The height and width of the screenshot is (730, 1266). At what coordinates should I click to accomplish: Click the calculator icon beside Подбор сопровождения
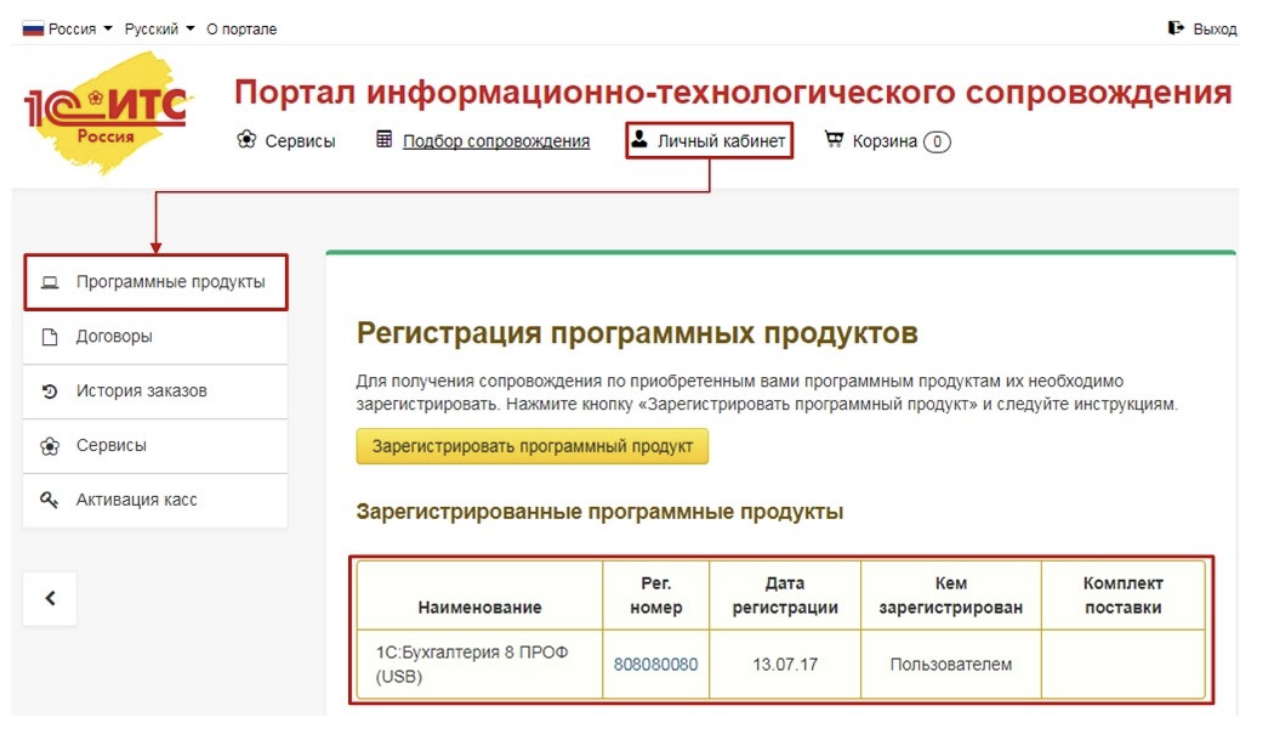pyautogui.click(x=384, y=140)
